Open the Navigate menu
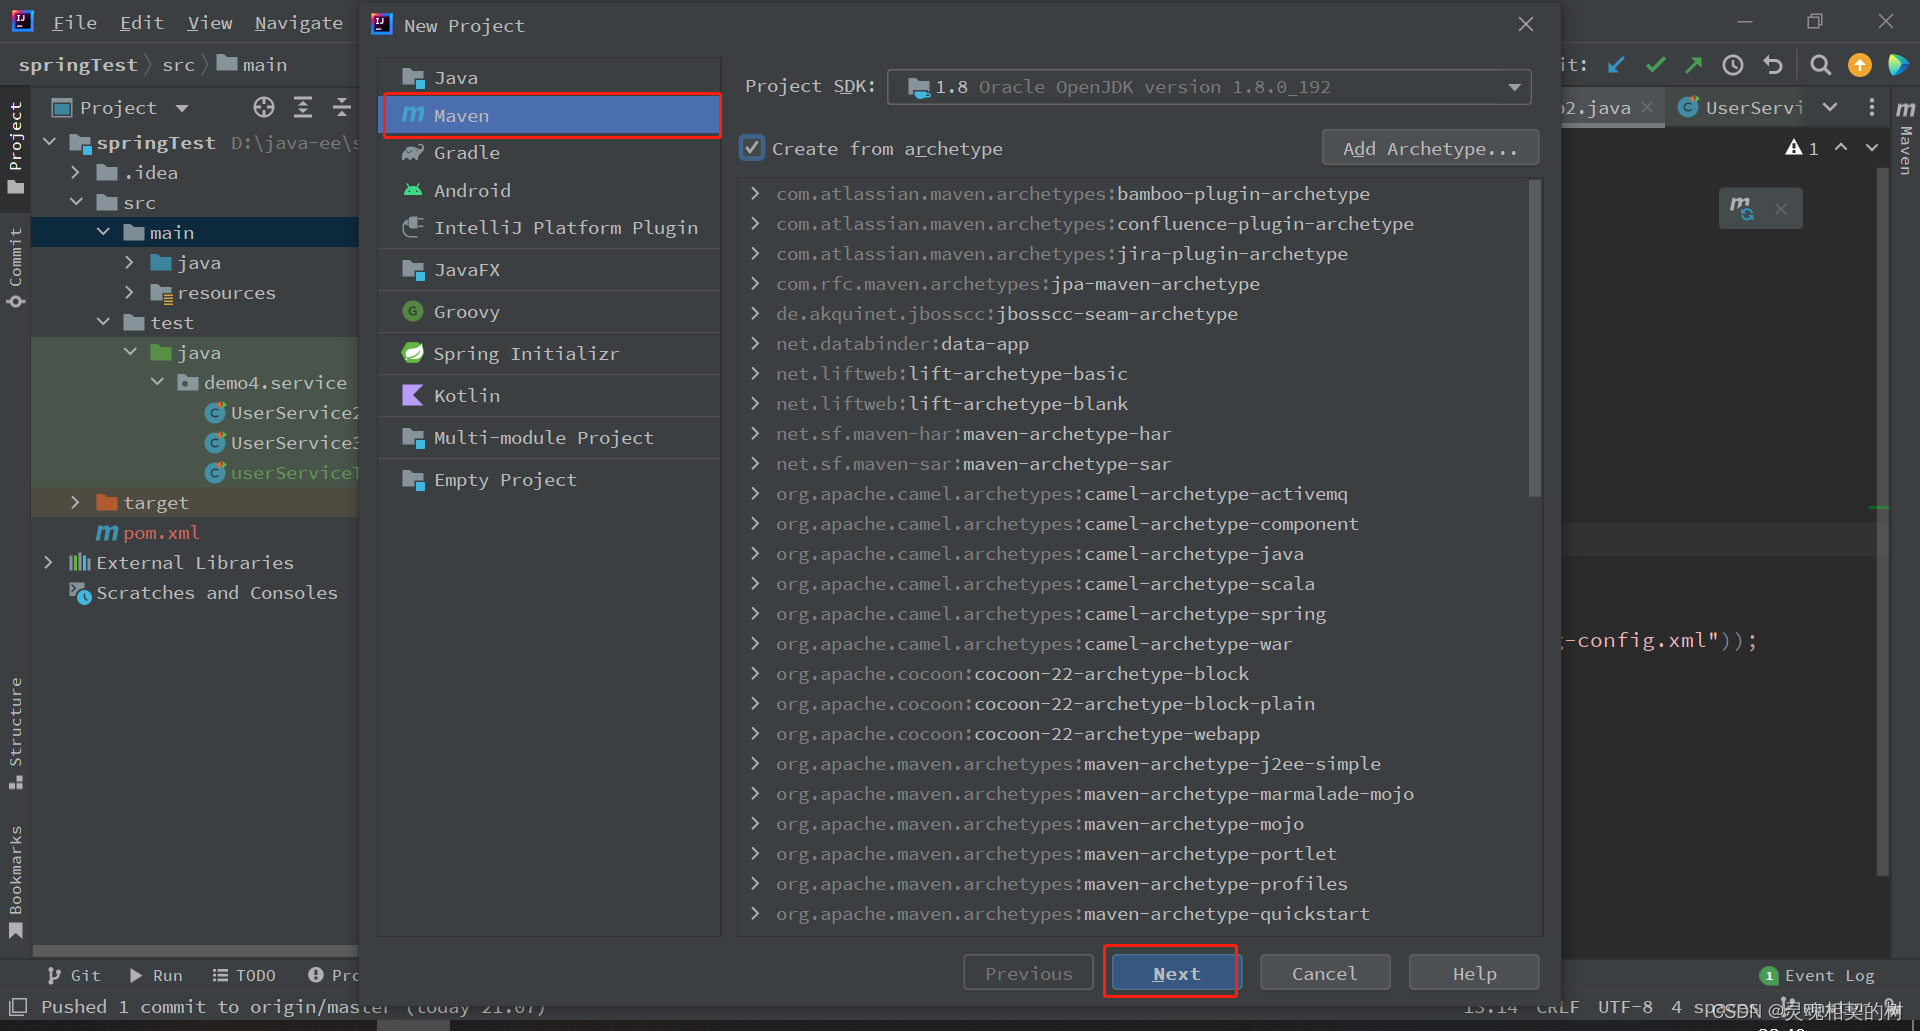This screenshot has height=1031, width=1920. (298, 22)
